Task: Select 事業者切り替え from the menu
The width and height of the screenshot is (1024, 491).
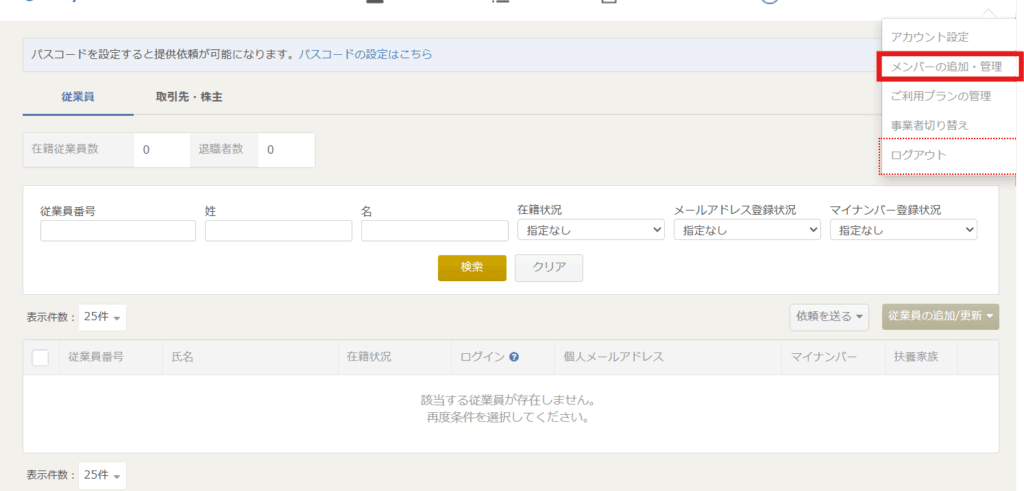Action: [x=930, y=125]
